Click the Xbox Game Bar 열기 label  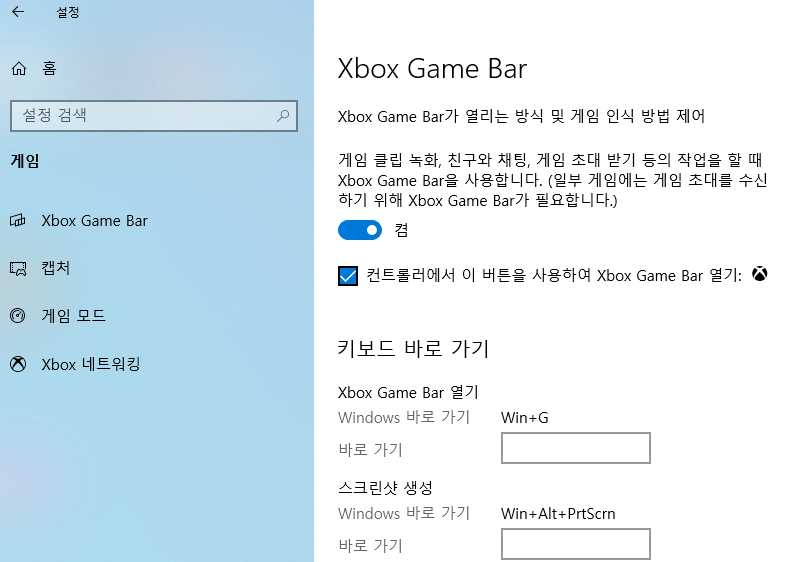(x=408, y=392)
